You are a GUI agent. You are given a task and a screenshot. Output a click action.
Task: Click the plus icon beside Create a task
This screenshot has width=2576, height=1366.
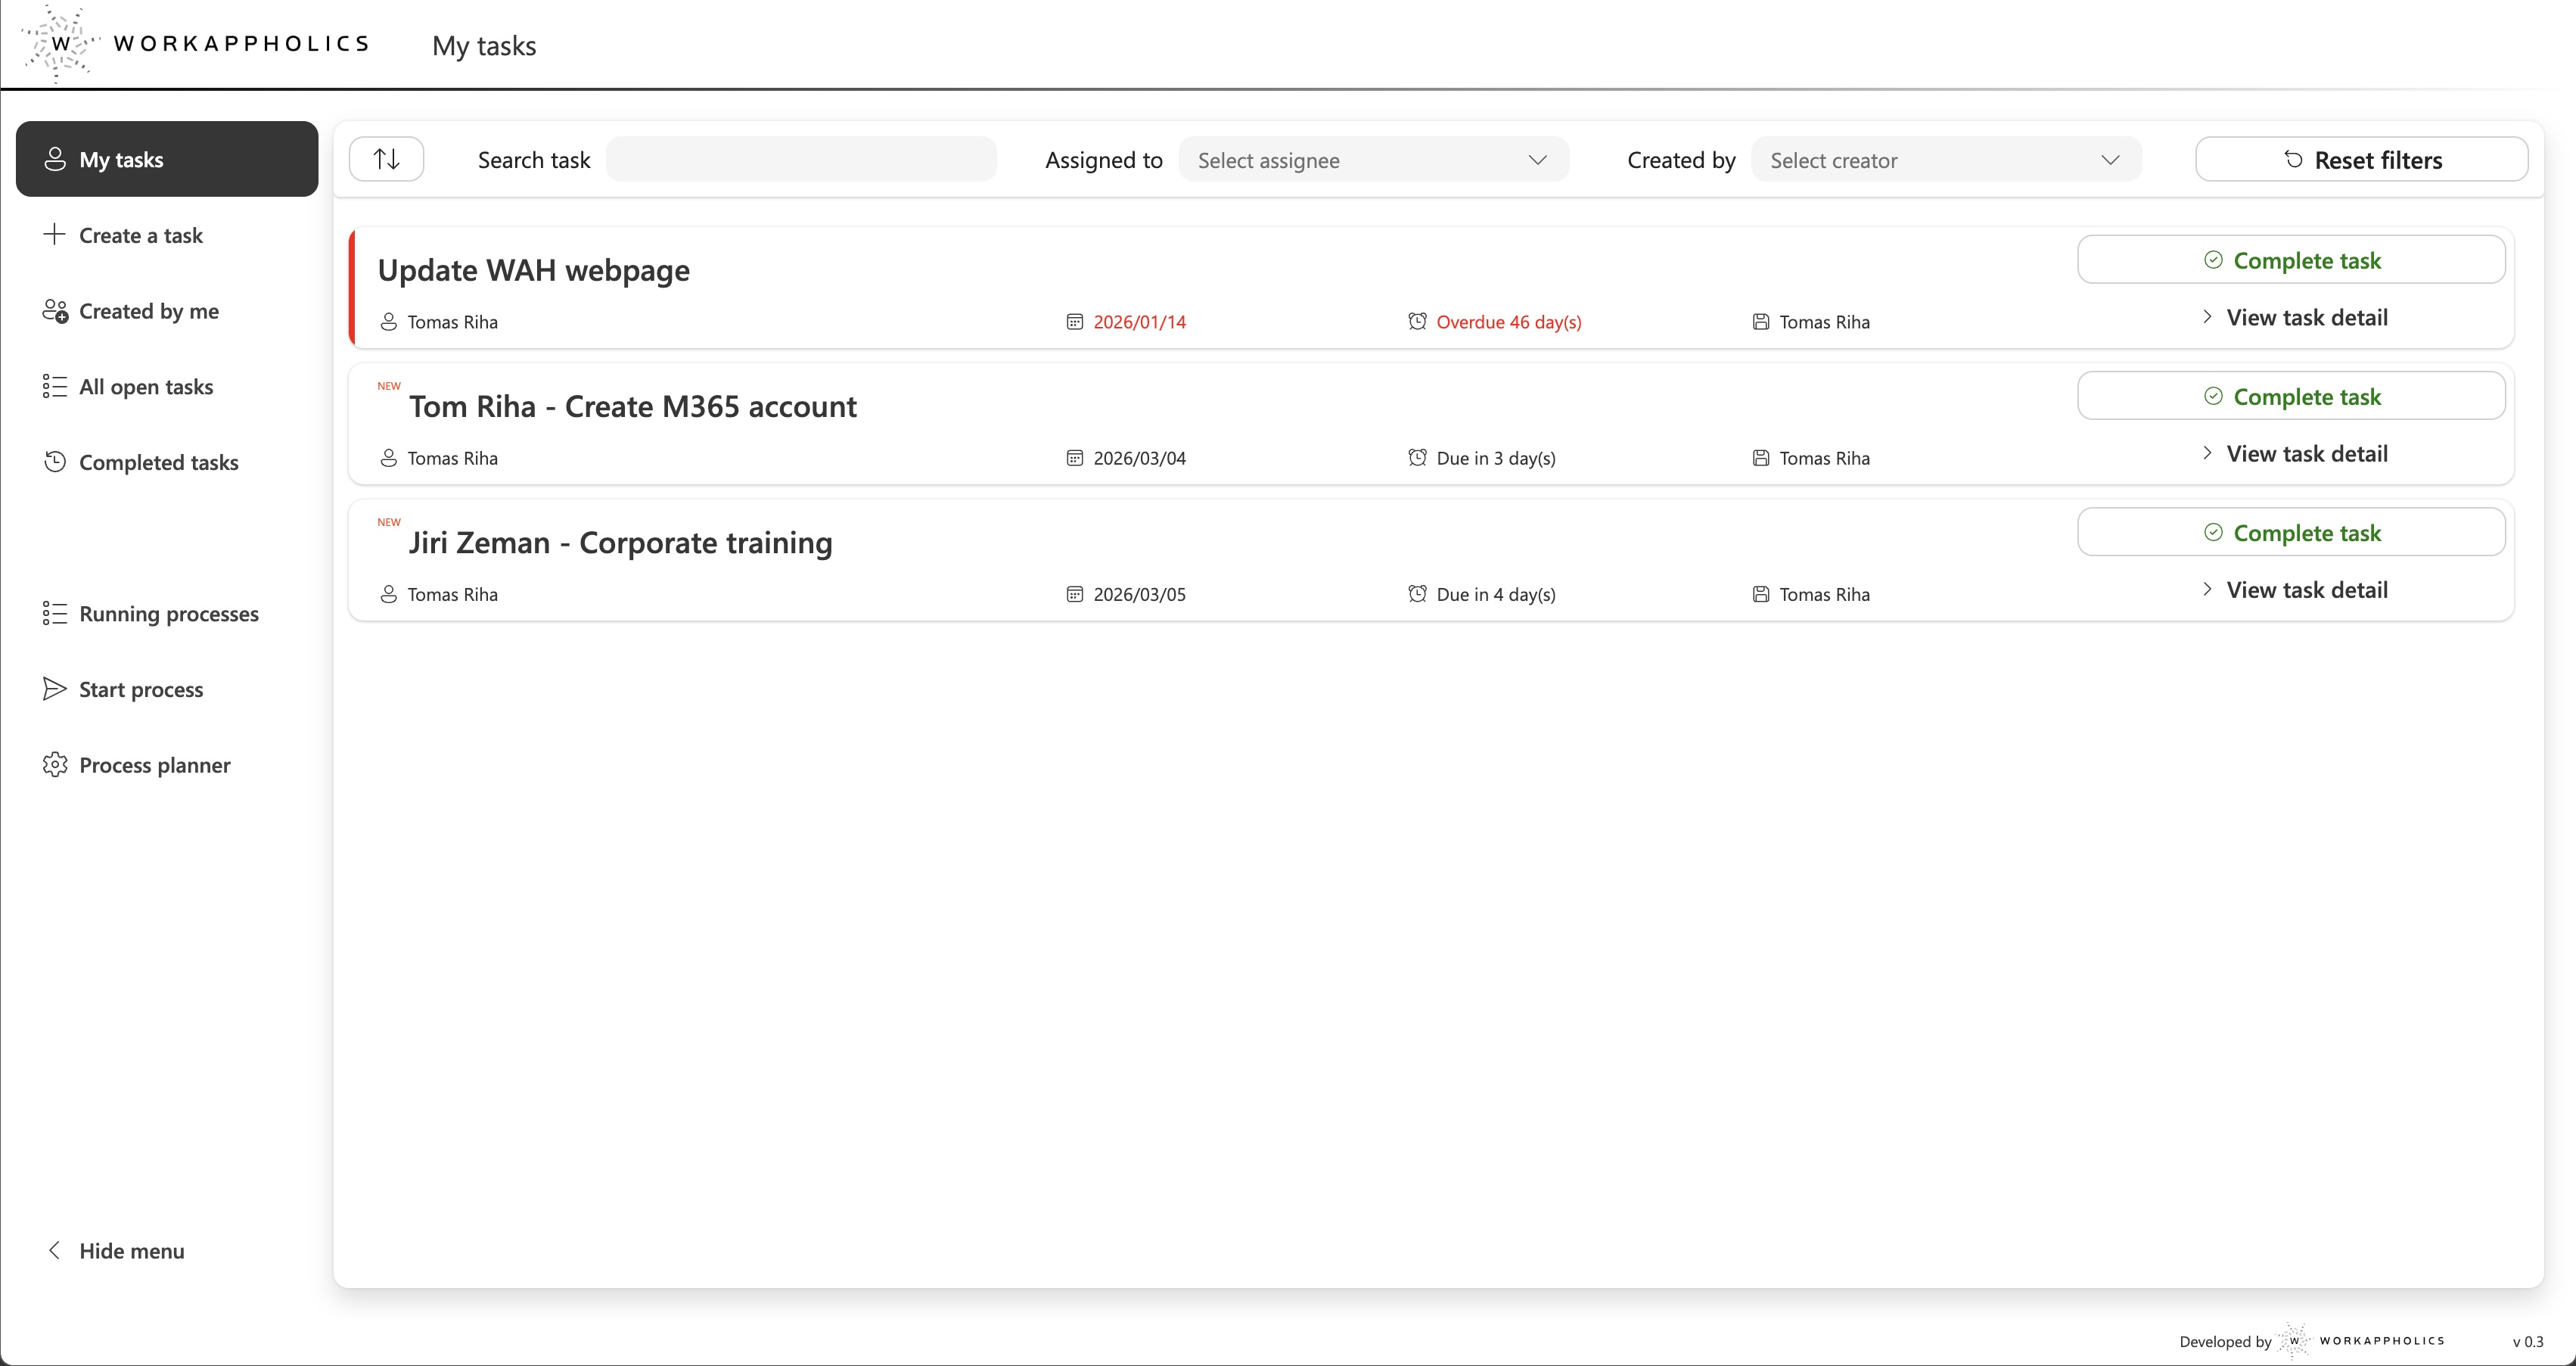point(54,235)
